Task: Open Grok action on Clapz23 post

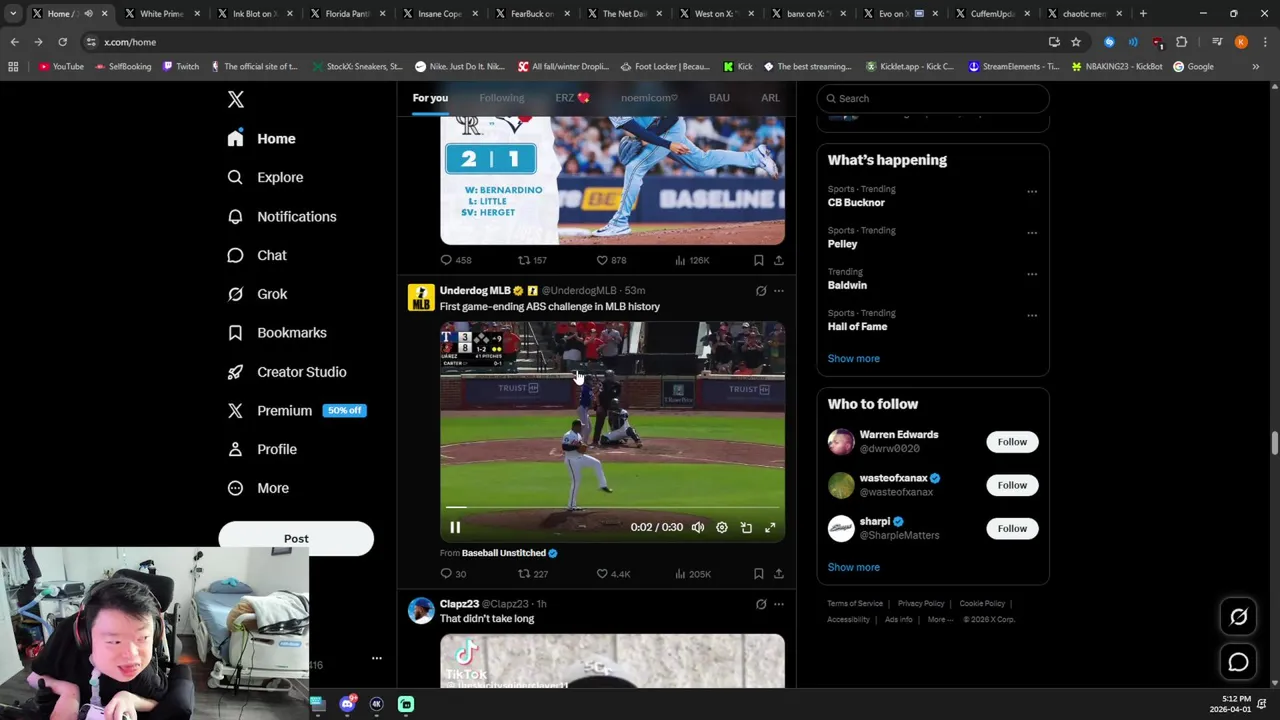Action: pos(761,604)
